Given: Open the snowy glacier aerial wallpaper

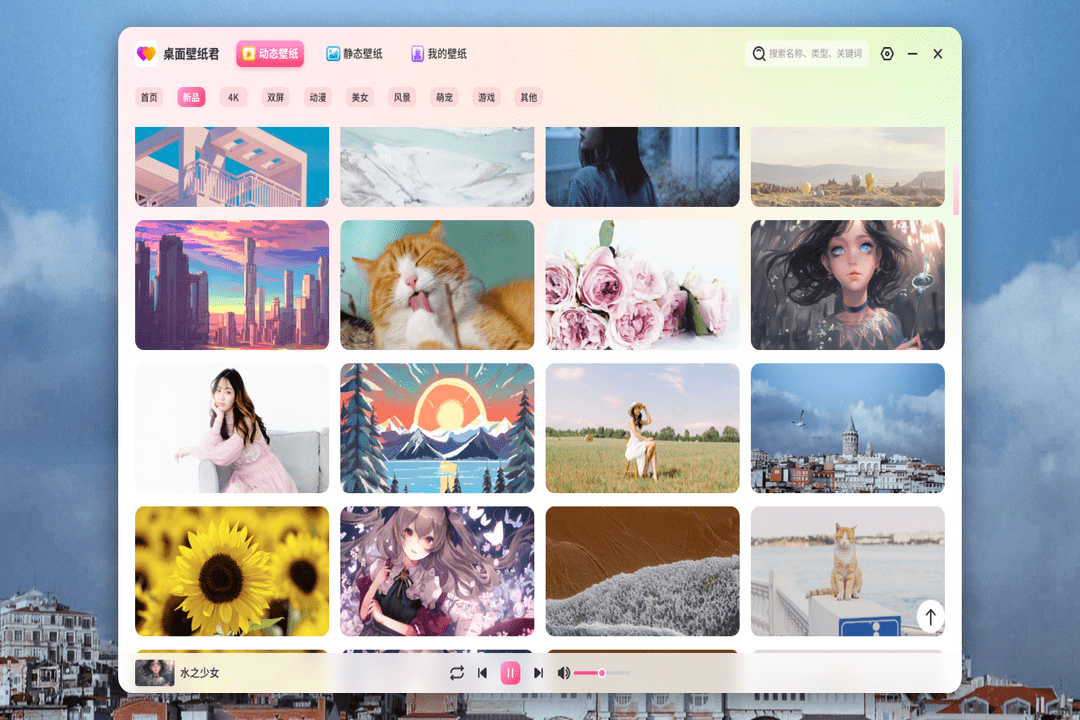Looking at the screenshot, I should pos(437,167).
